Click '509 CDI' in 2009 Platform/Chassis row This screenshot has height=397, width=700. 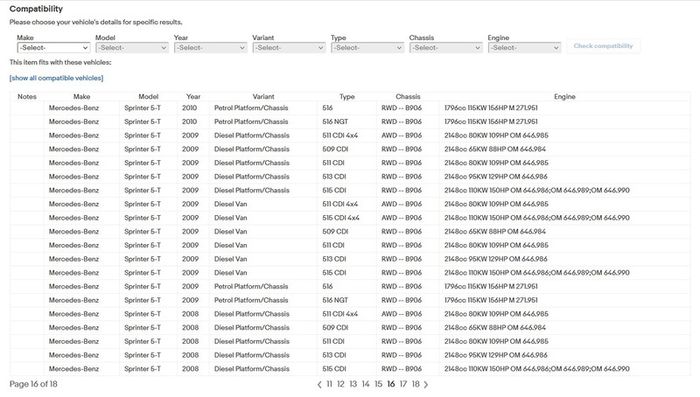[x=335, y=149]
